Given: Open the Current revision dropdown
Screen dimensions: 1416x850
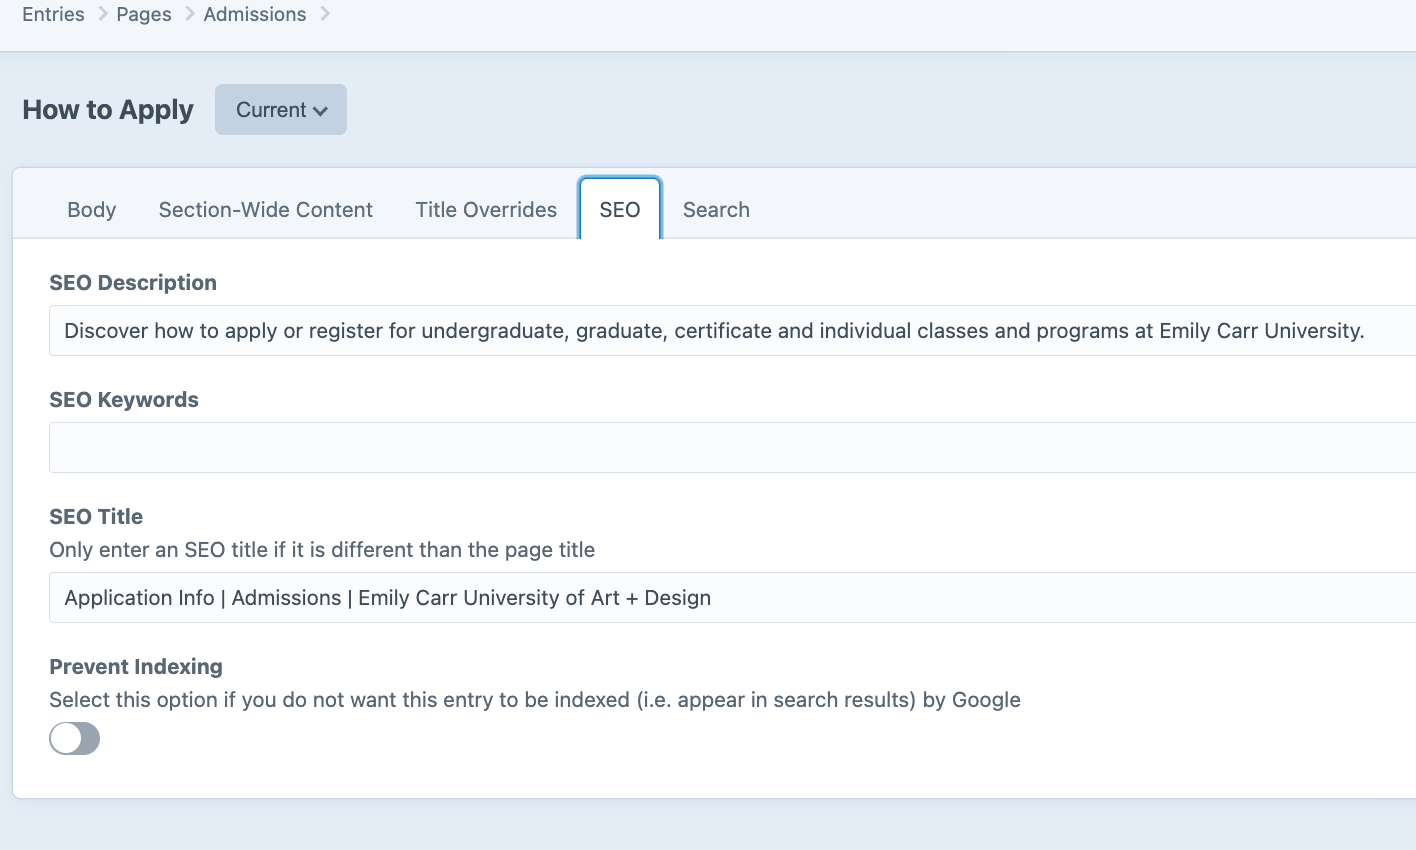Looking at the screenshot, I should 281,110.
